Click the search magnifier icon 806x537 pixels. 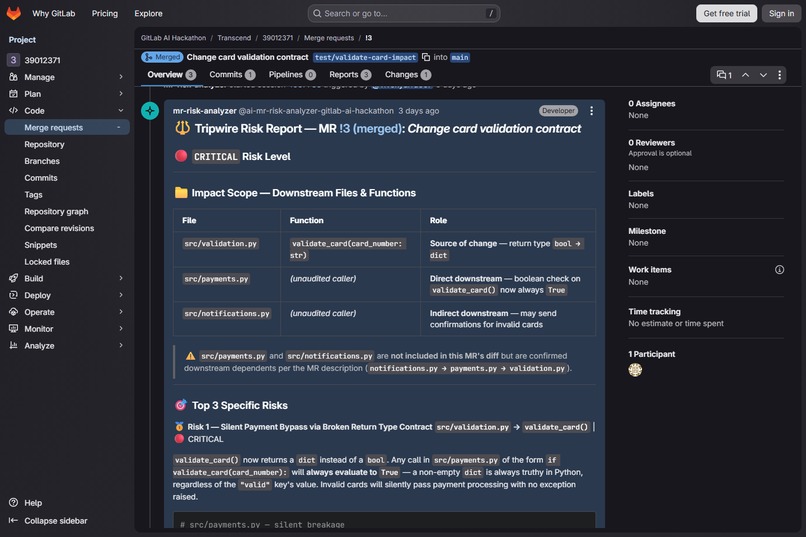[x=317, y=13]
